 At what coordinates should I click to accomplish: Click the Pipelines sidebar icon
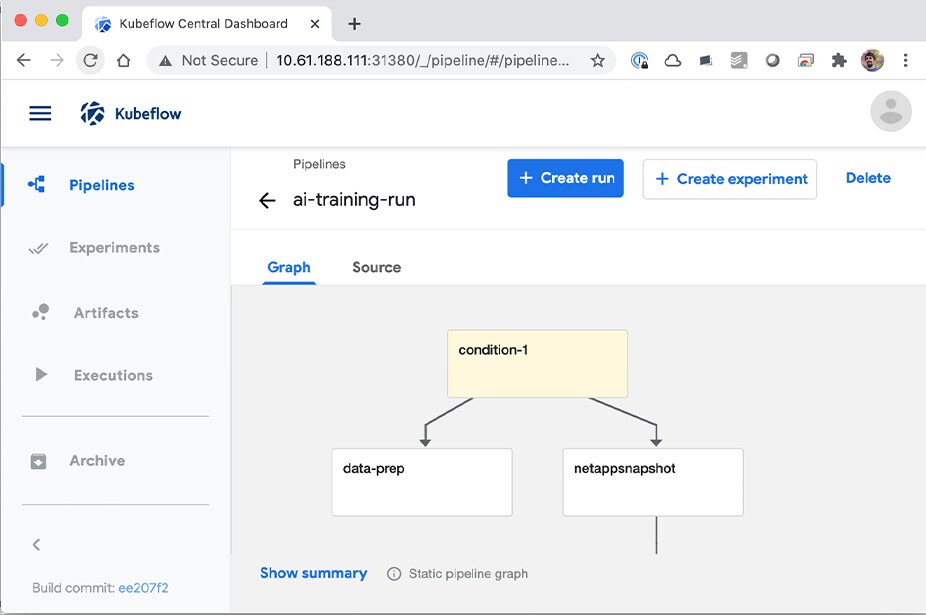tap(37, 185)
